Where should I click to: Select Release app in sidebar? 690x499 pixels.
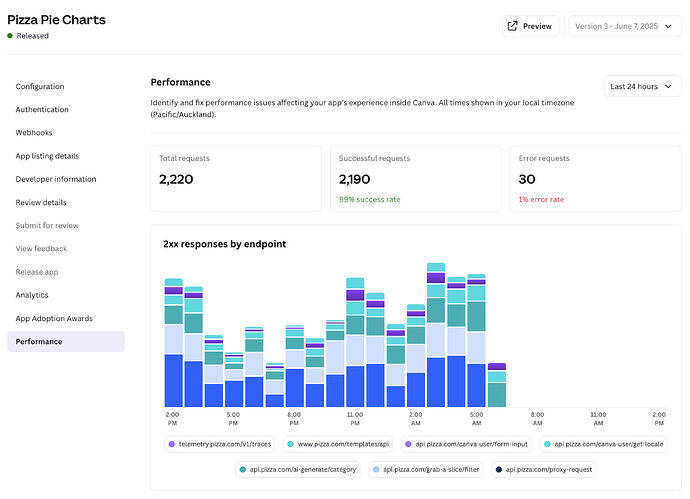[x=37, y=272]
